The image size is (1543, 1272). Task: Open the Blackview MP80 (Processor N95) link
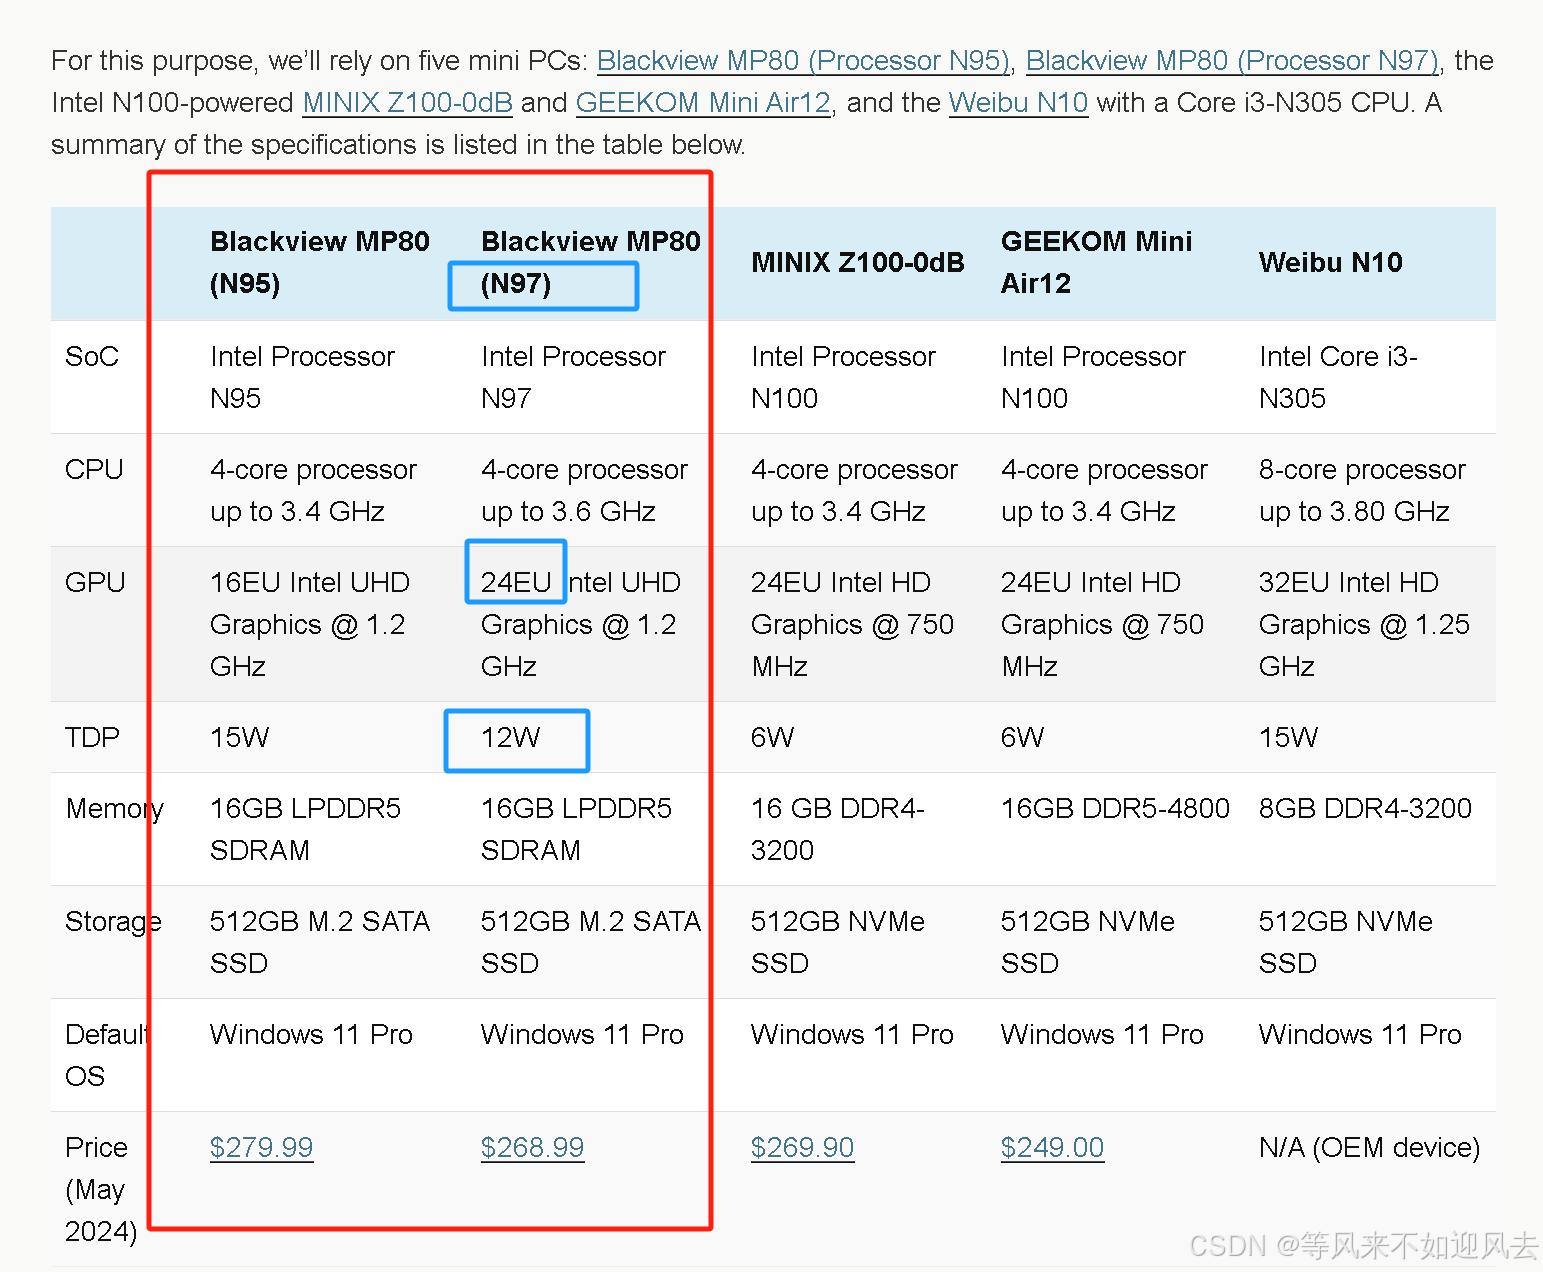pos(803,61)
